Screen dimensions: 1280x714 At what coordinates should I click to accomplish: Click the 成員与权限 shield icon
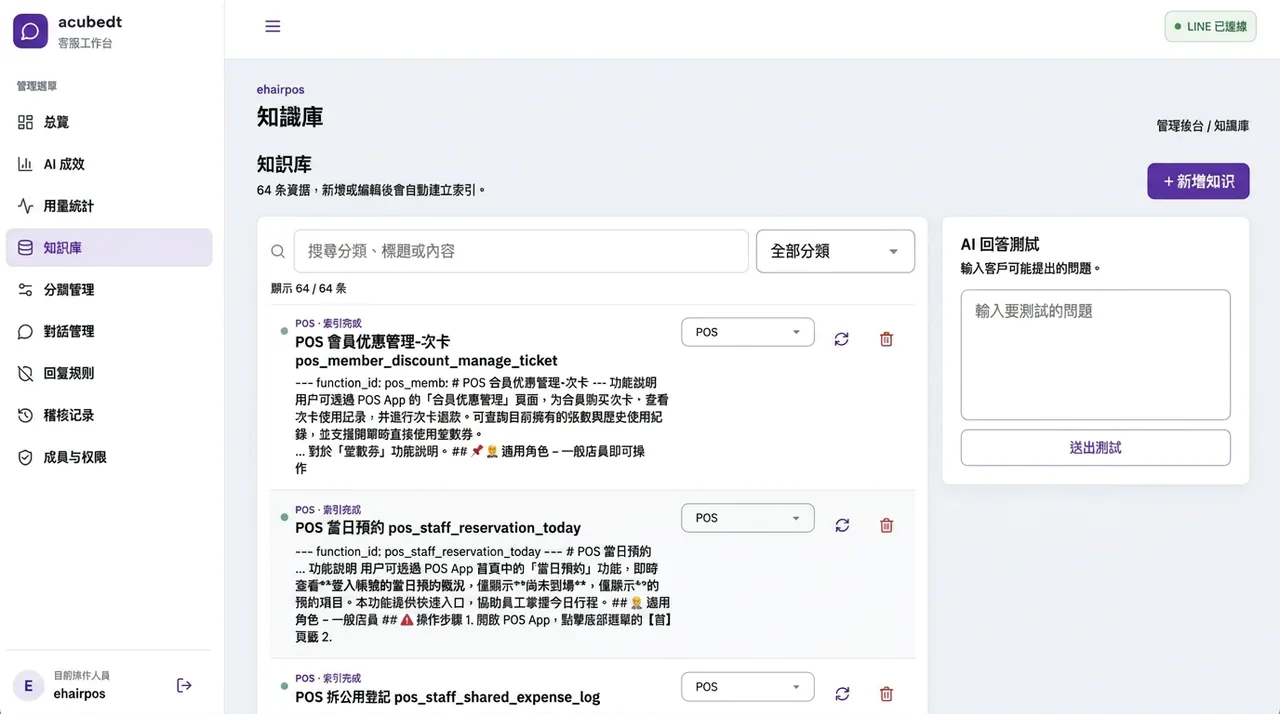(26, 457)
